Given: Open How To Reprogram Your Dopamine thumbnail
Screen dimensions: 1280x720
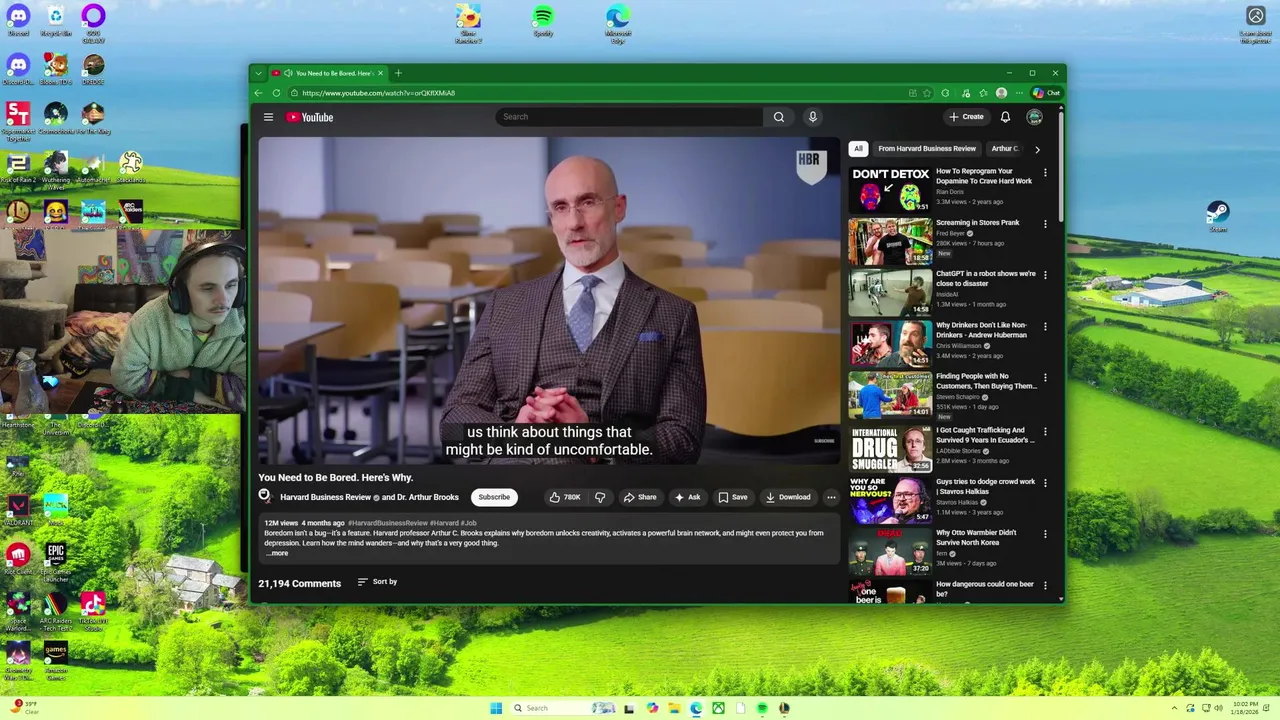Looking at the screenshot, I should (x=890, y=189).
